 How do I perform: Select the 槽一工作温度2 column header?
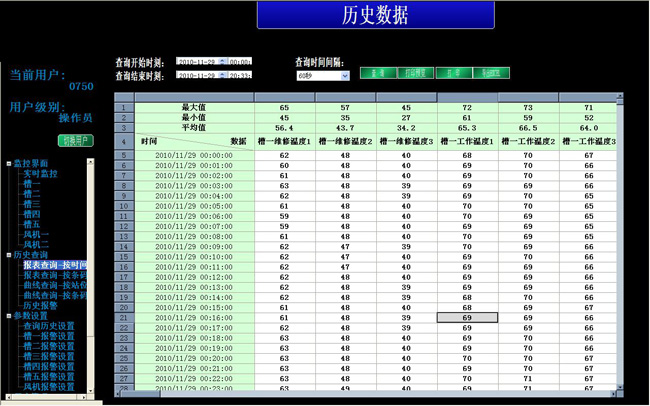coord(528,141)
